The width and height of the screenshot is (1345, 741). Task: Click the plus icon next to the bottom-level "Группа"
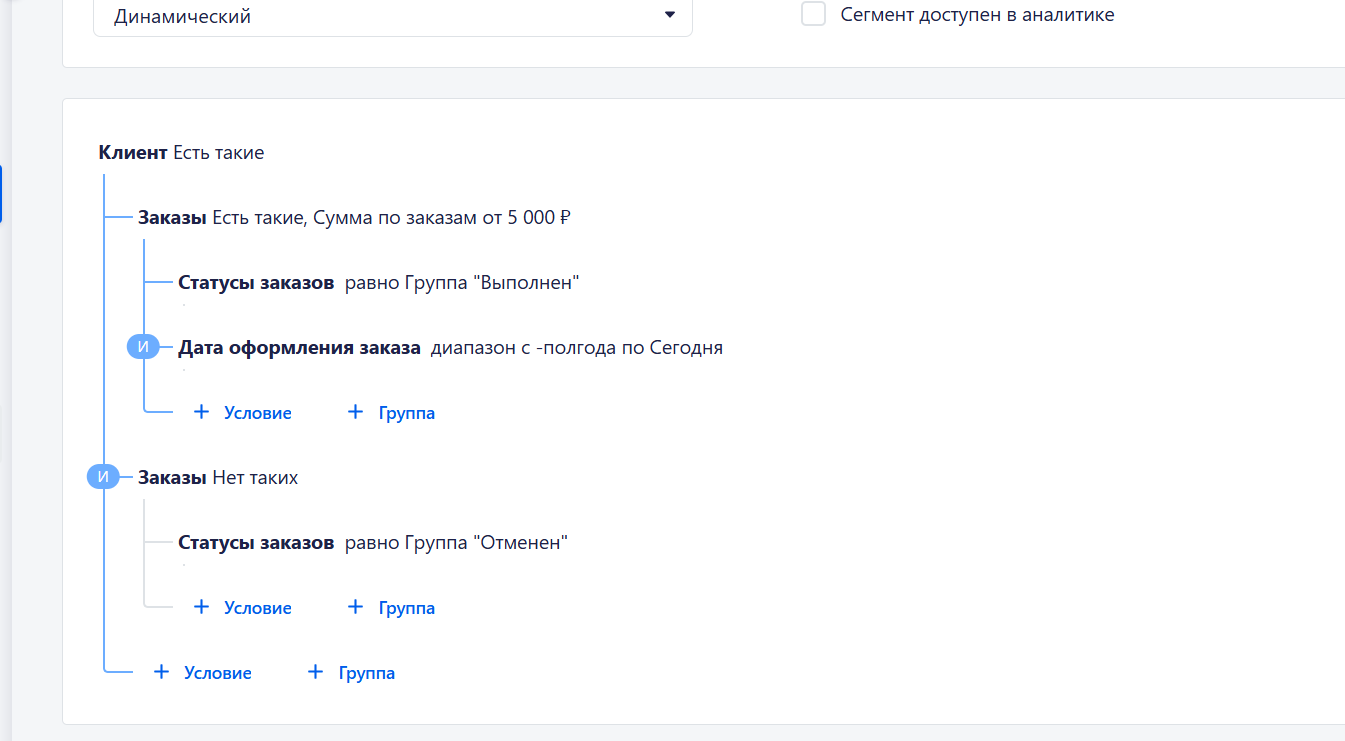coord(316,671)
